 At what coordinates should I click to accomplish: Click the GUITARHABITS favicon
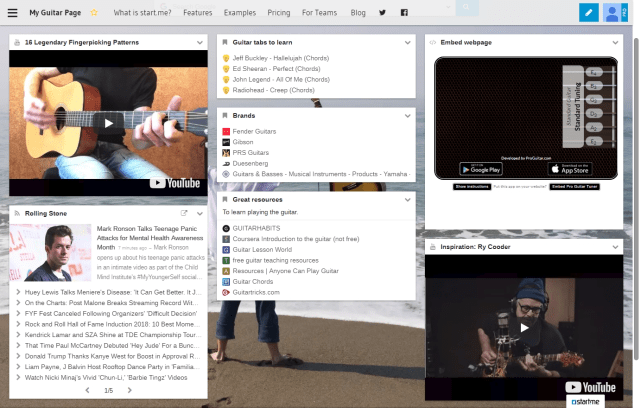click(226, 228)
